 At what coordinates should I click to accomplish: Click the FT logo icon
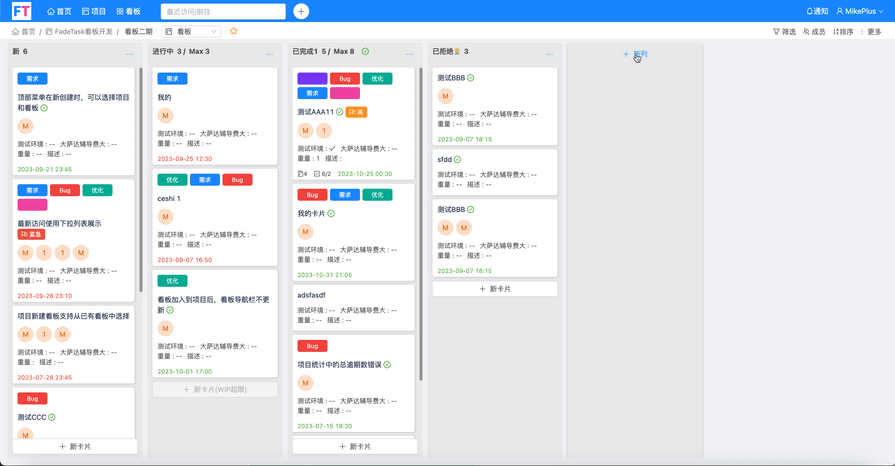(x=21, y=11)
